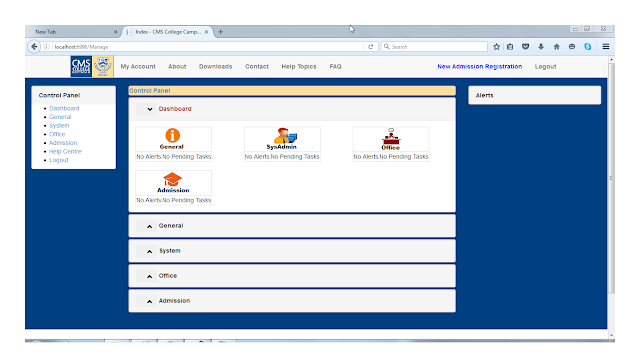Viewport: 640px width, 364px height.
Task: Click New Admission Registration link
Action: coord(480,67)
